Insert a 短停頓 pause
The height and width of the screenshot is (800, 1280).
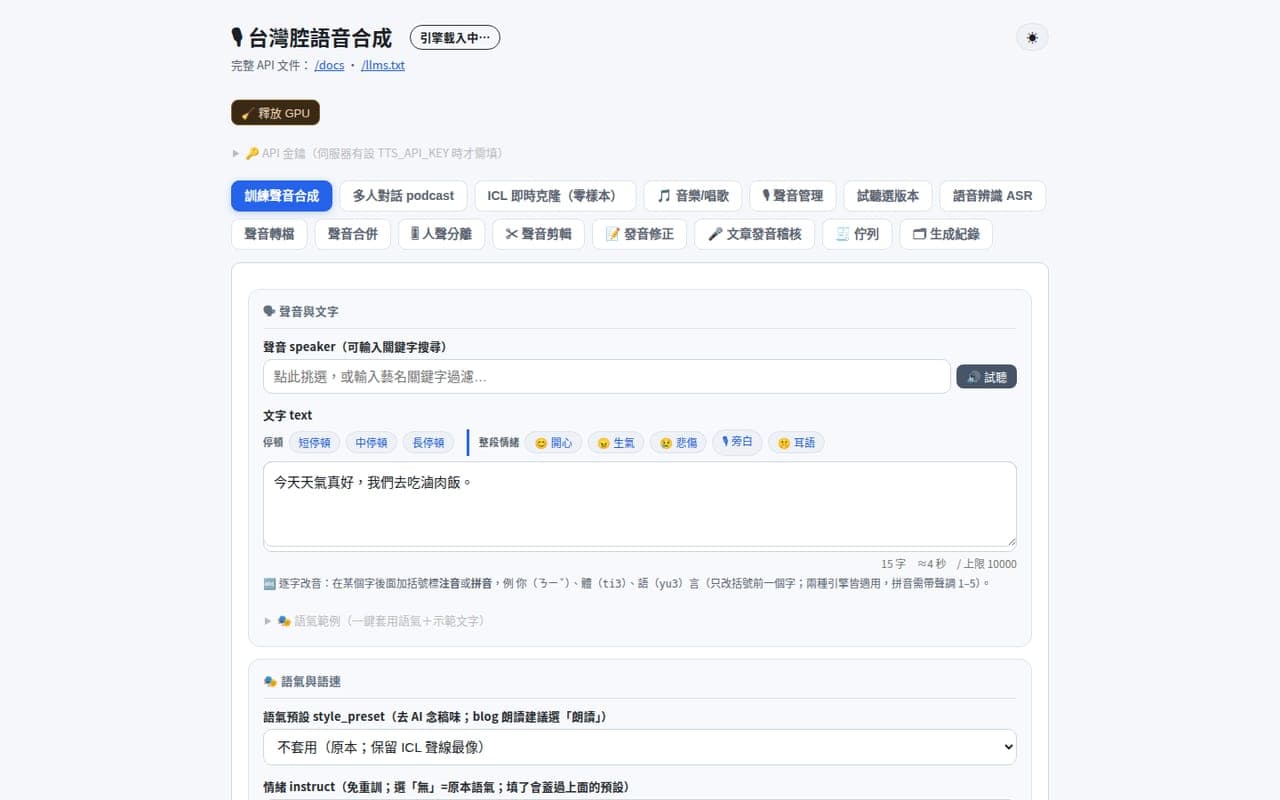click(x=315, y=442)
